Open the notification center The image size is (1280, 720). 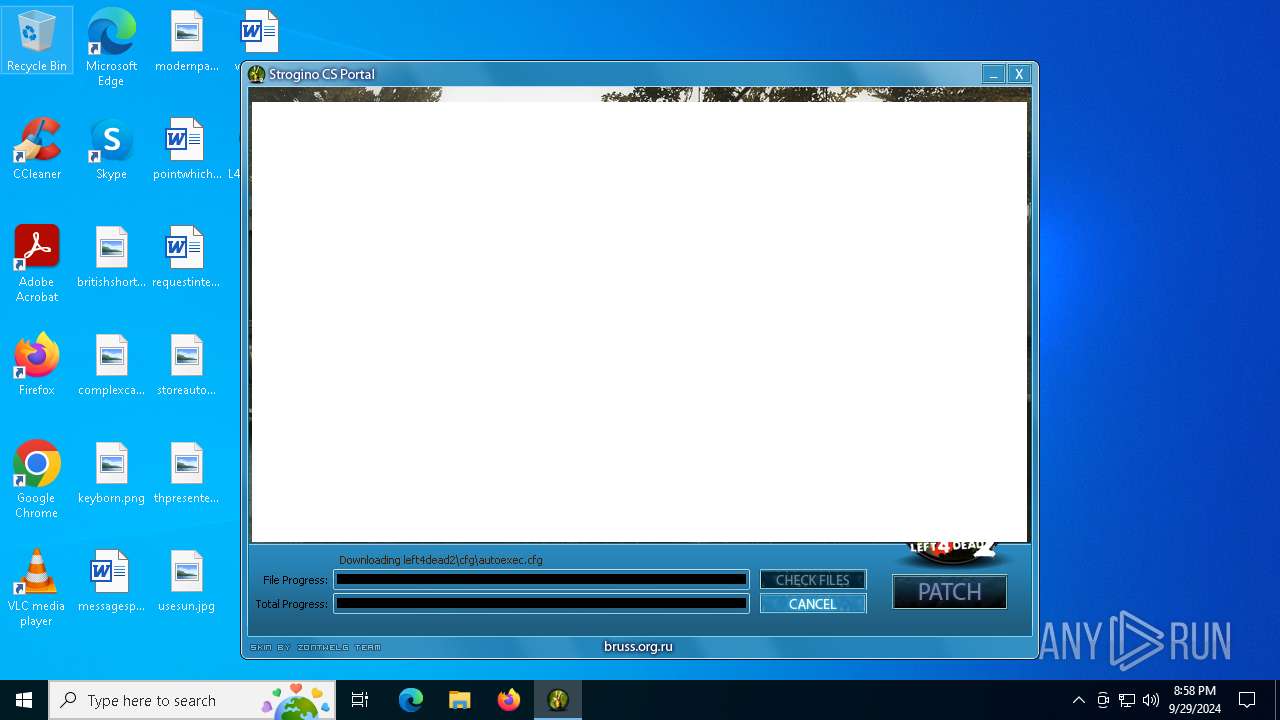(1247, 700)
